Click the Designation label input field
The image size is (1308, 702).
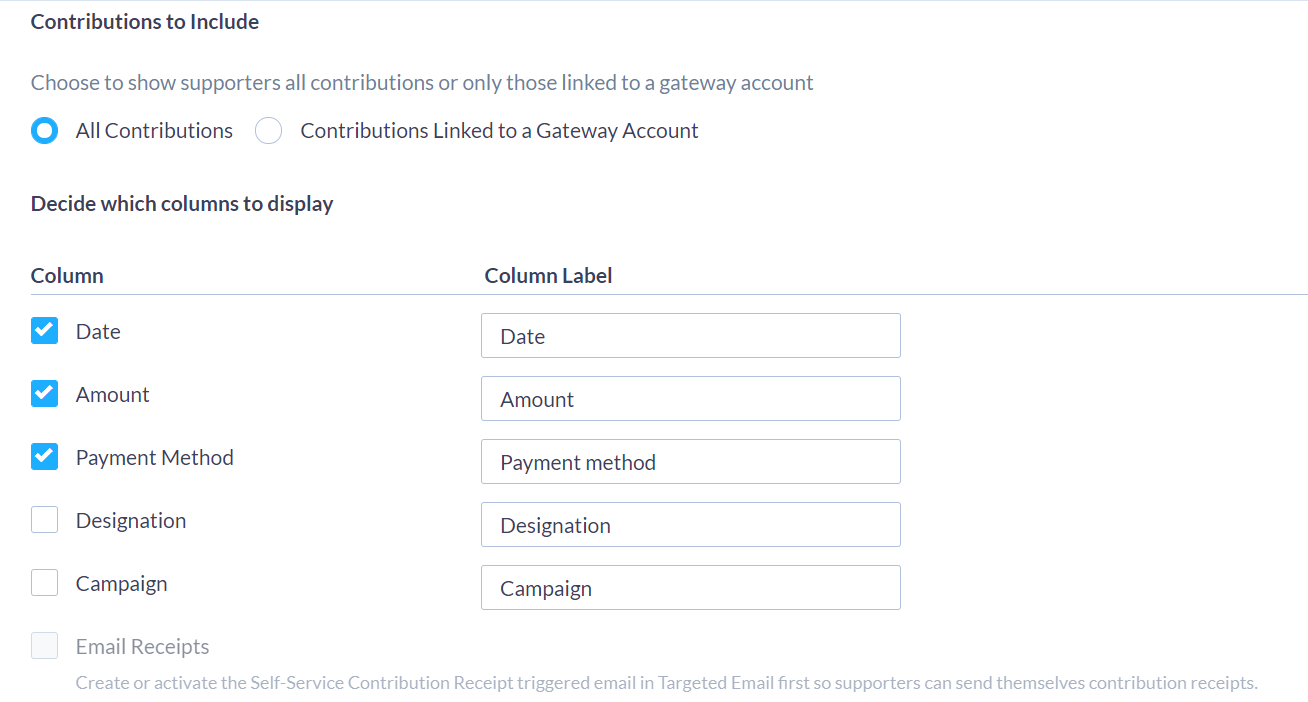[690, 524]
